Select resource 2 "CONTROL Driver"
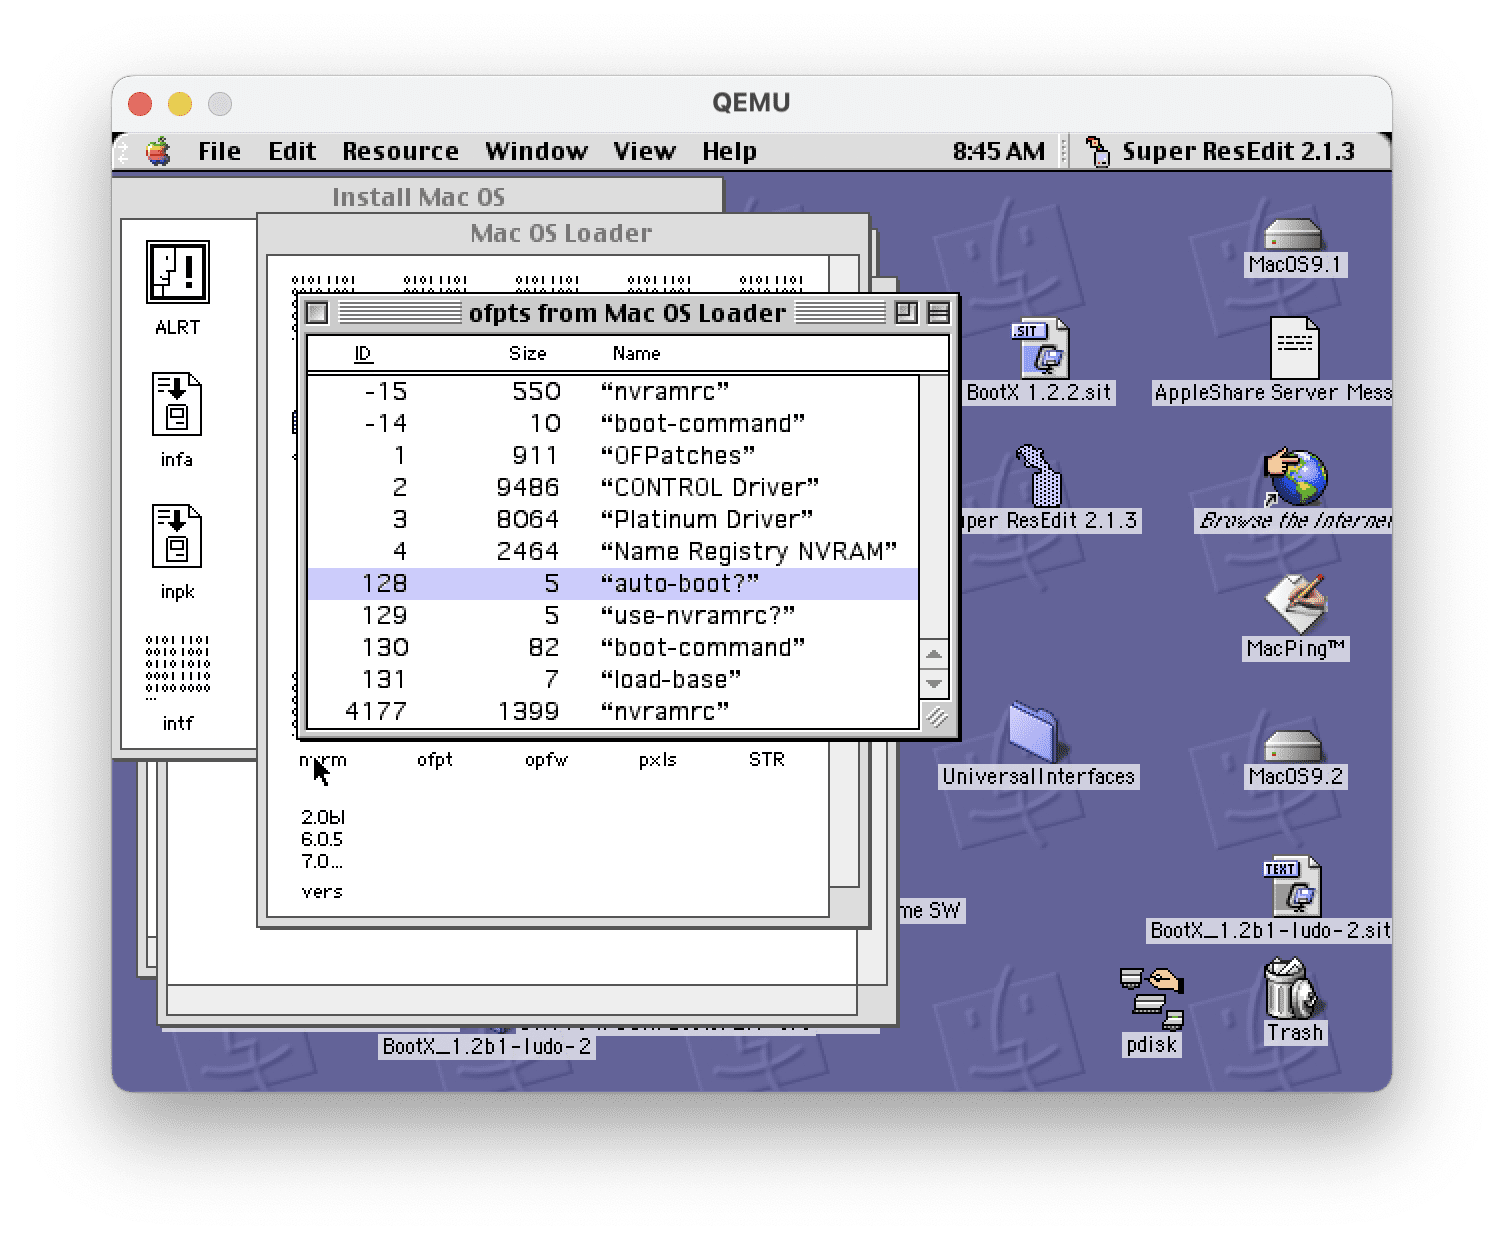This screenshot has height=1240, width=1504. pos(612,488)
